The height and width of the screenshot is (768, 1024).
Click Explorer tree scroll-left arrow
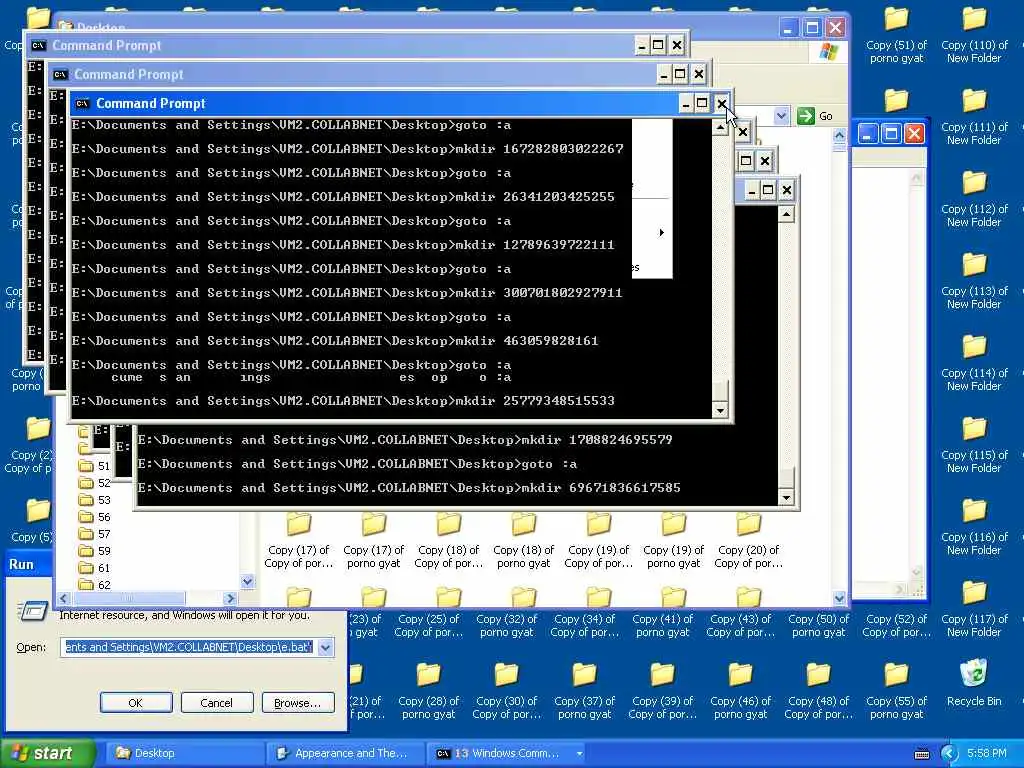63,598
